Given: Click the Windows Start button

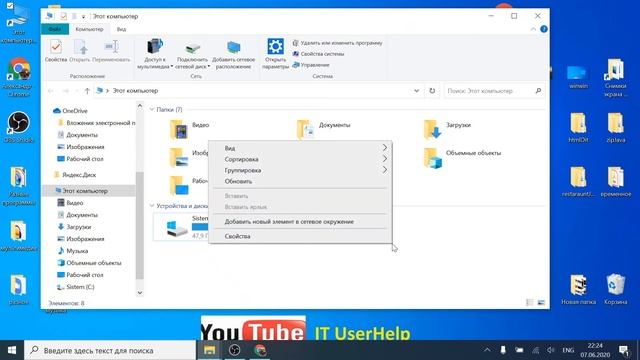Looking at the screenshot, I should [12, 350].
